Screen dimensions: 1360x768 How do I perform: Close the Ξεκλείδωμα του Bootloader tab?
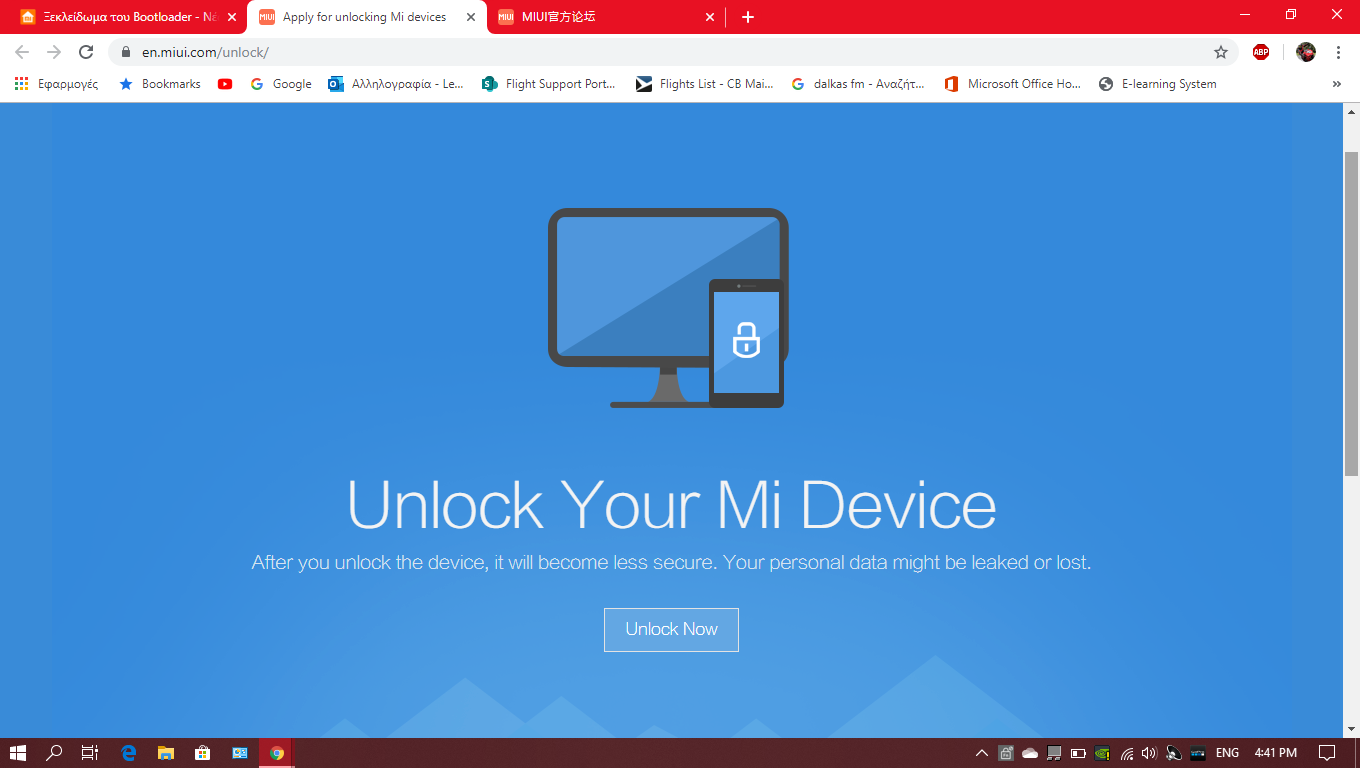(x=232, y=17)
